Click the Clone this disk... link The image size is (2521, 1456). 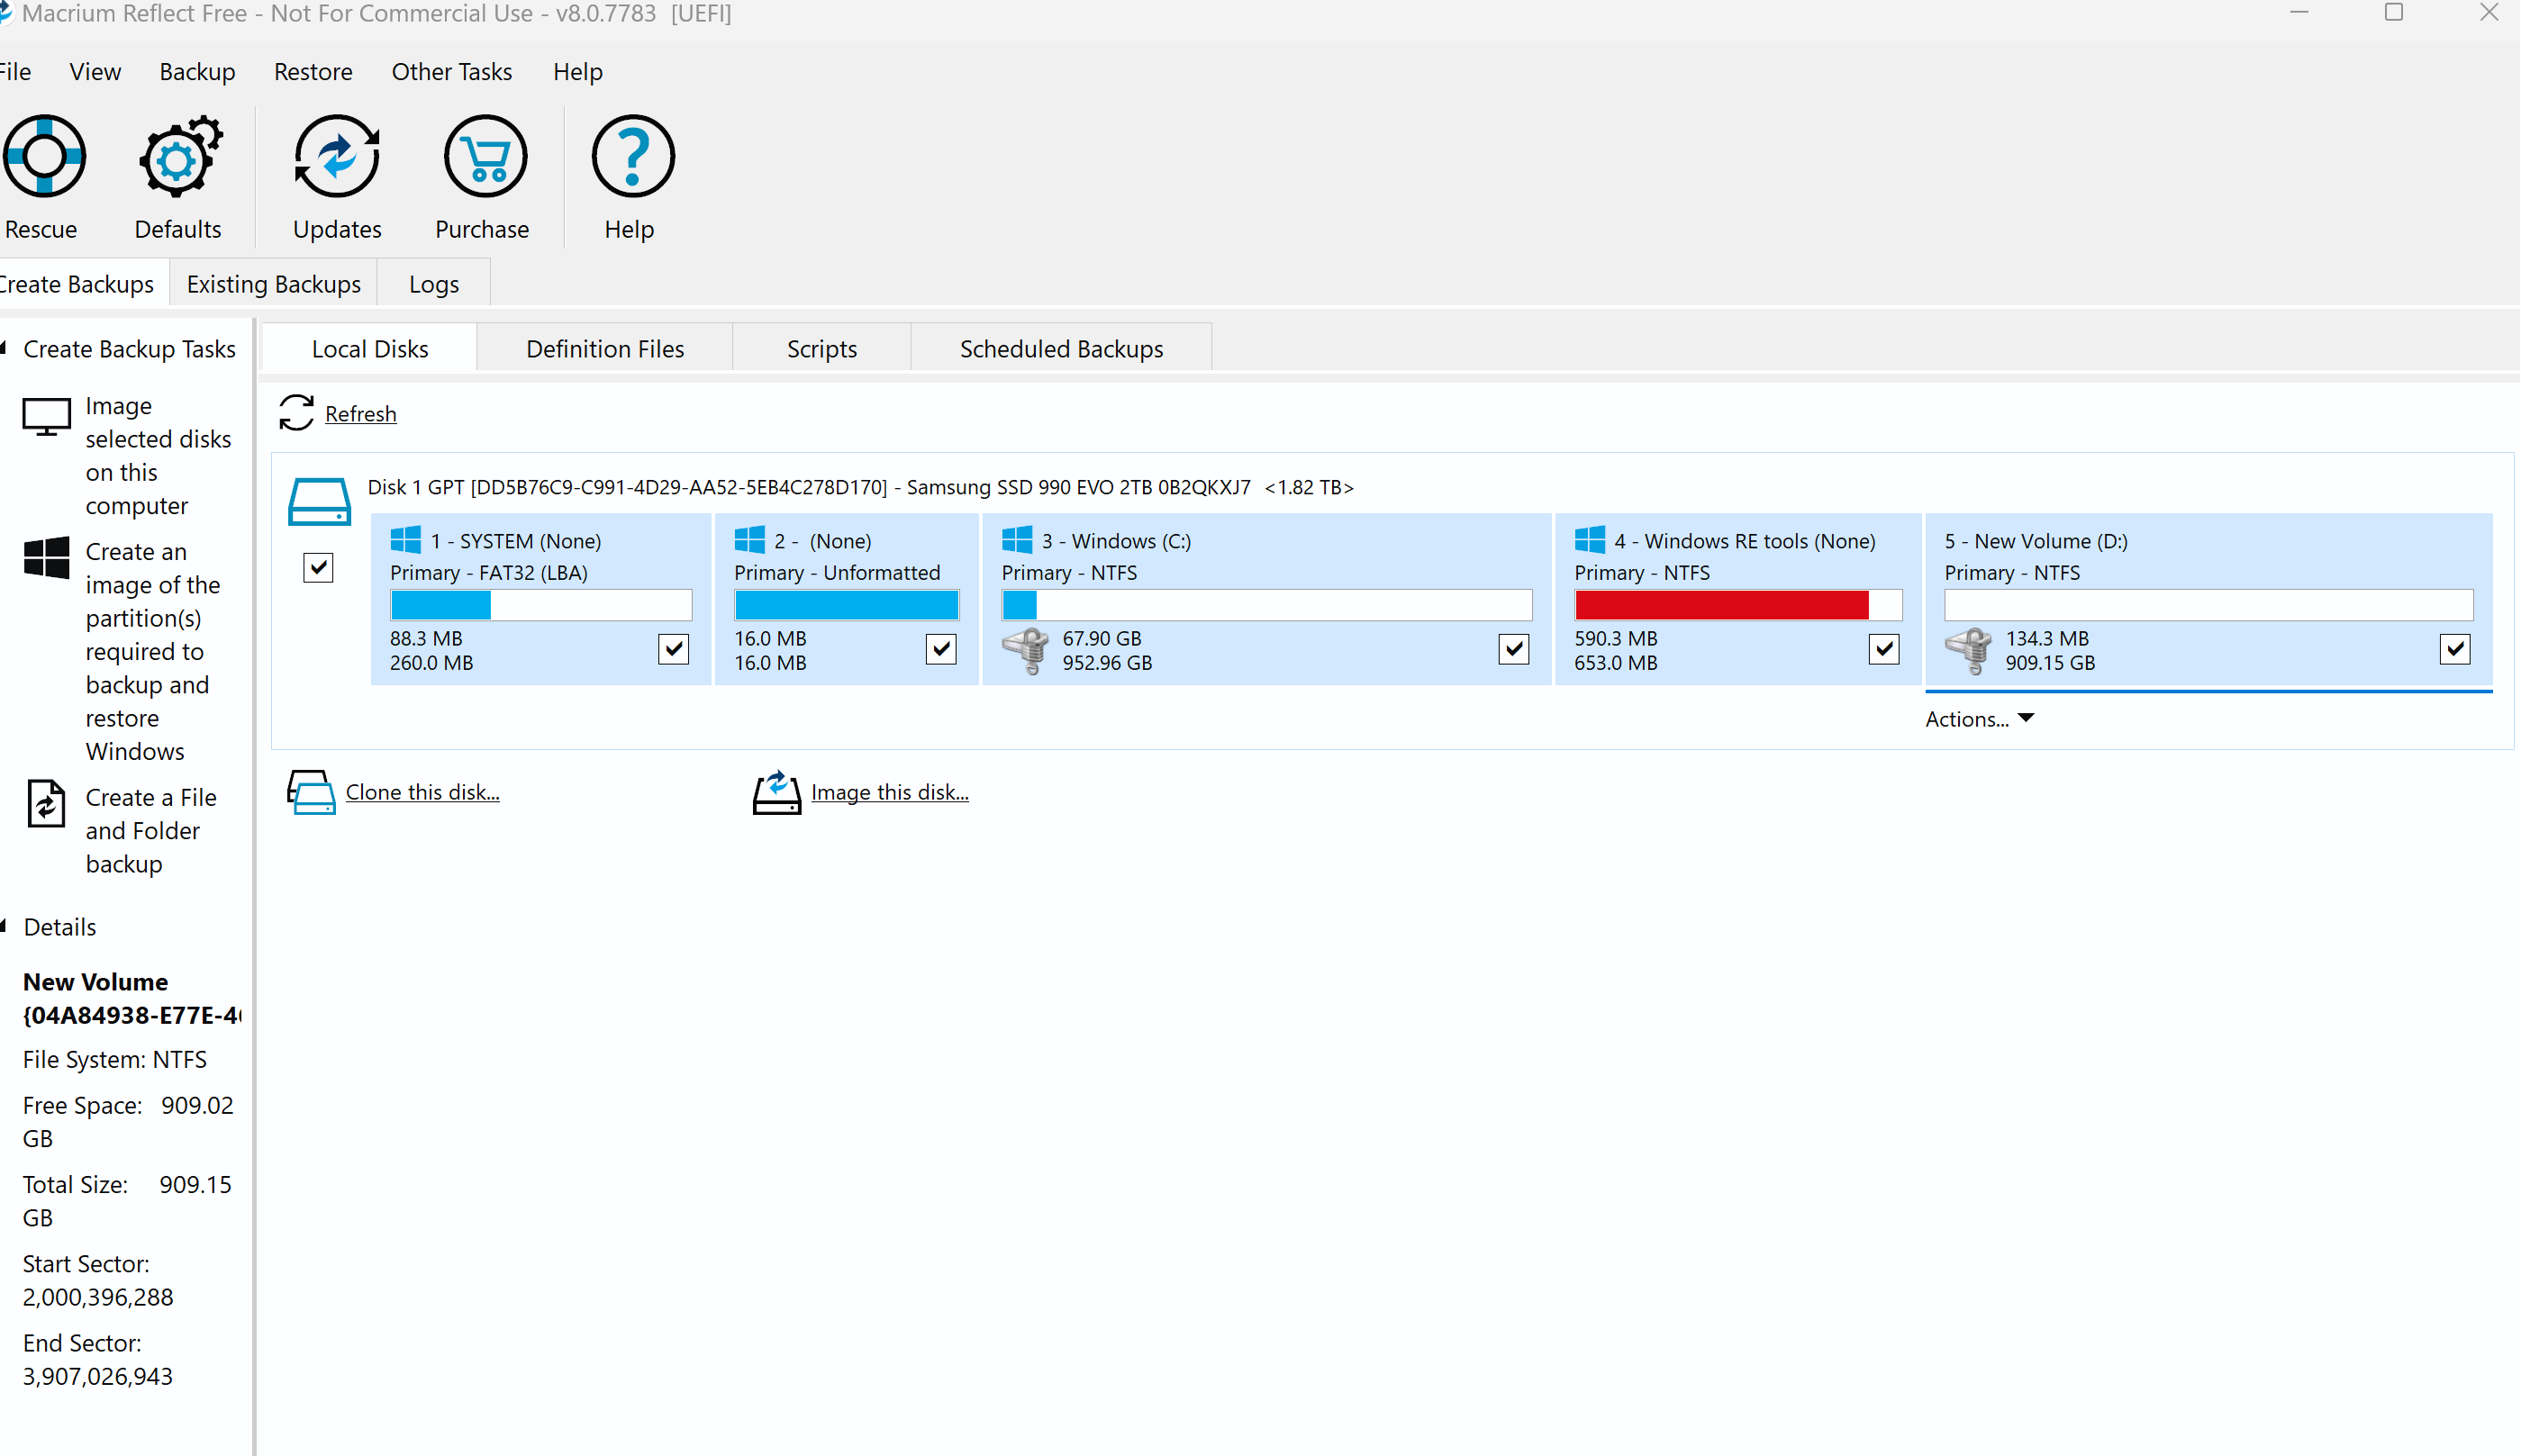click(x=422, y=792)
